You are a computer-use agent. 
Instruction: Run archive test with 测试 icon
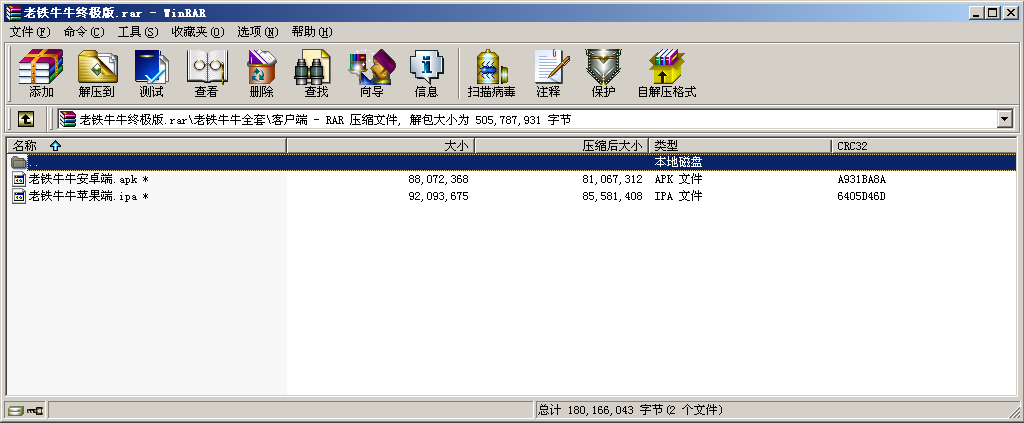coord(151,74)
